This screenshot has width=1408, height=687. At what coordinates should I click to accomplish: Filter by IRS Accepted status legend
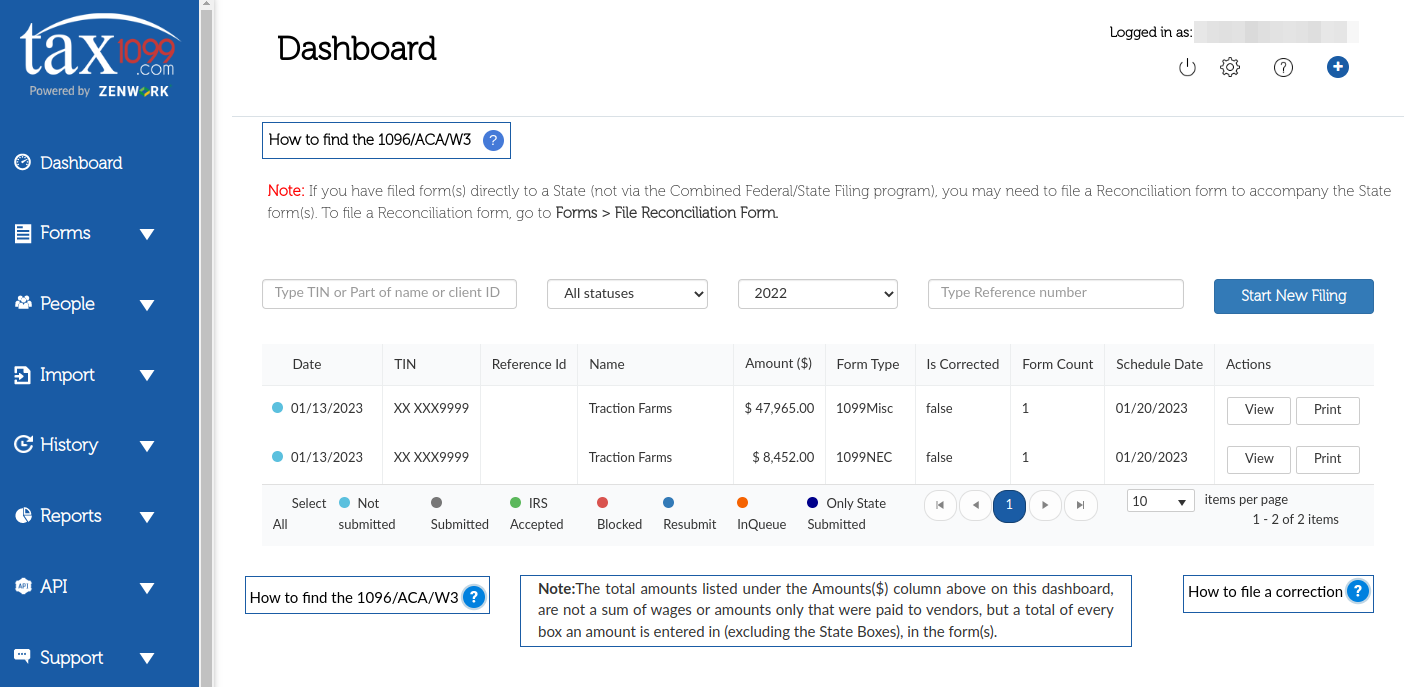coord(536,514)
